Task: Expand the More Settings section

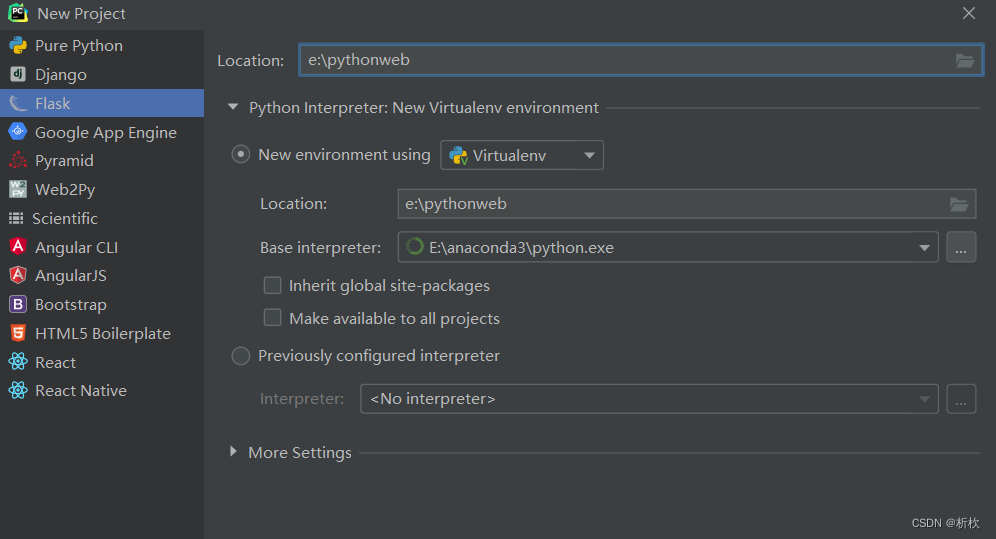Action: [234, 452]
